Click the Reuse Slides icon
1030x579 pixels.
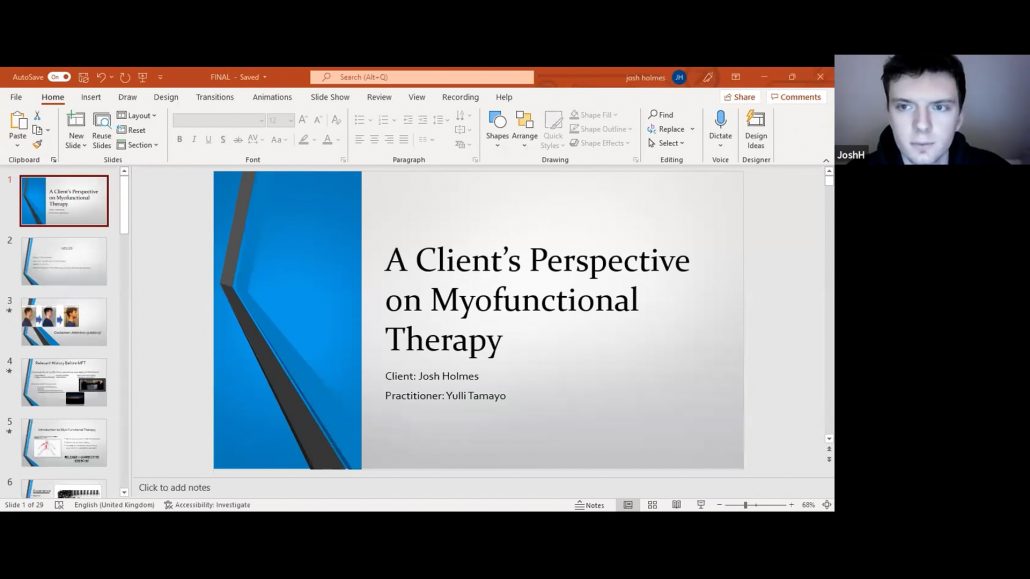coord(102,128)
